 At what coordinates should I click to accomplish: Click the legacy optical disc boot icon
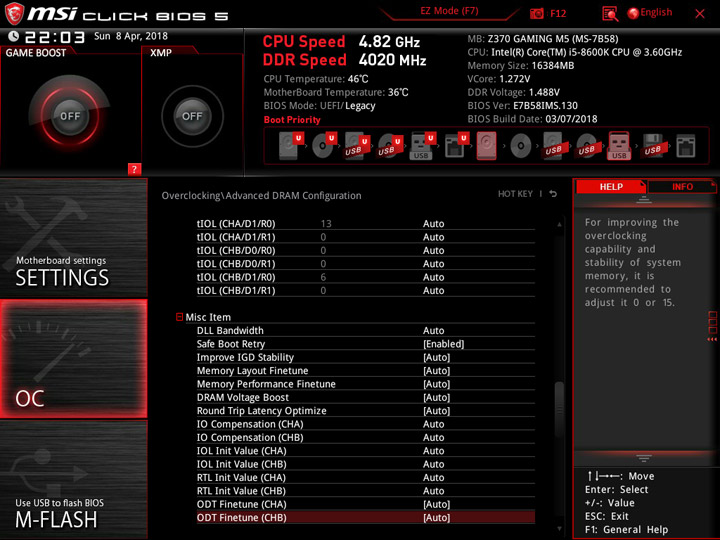(521, 146)
